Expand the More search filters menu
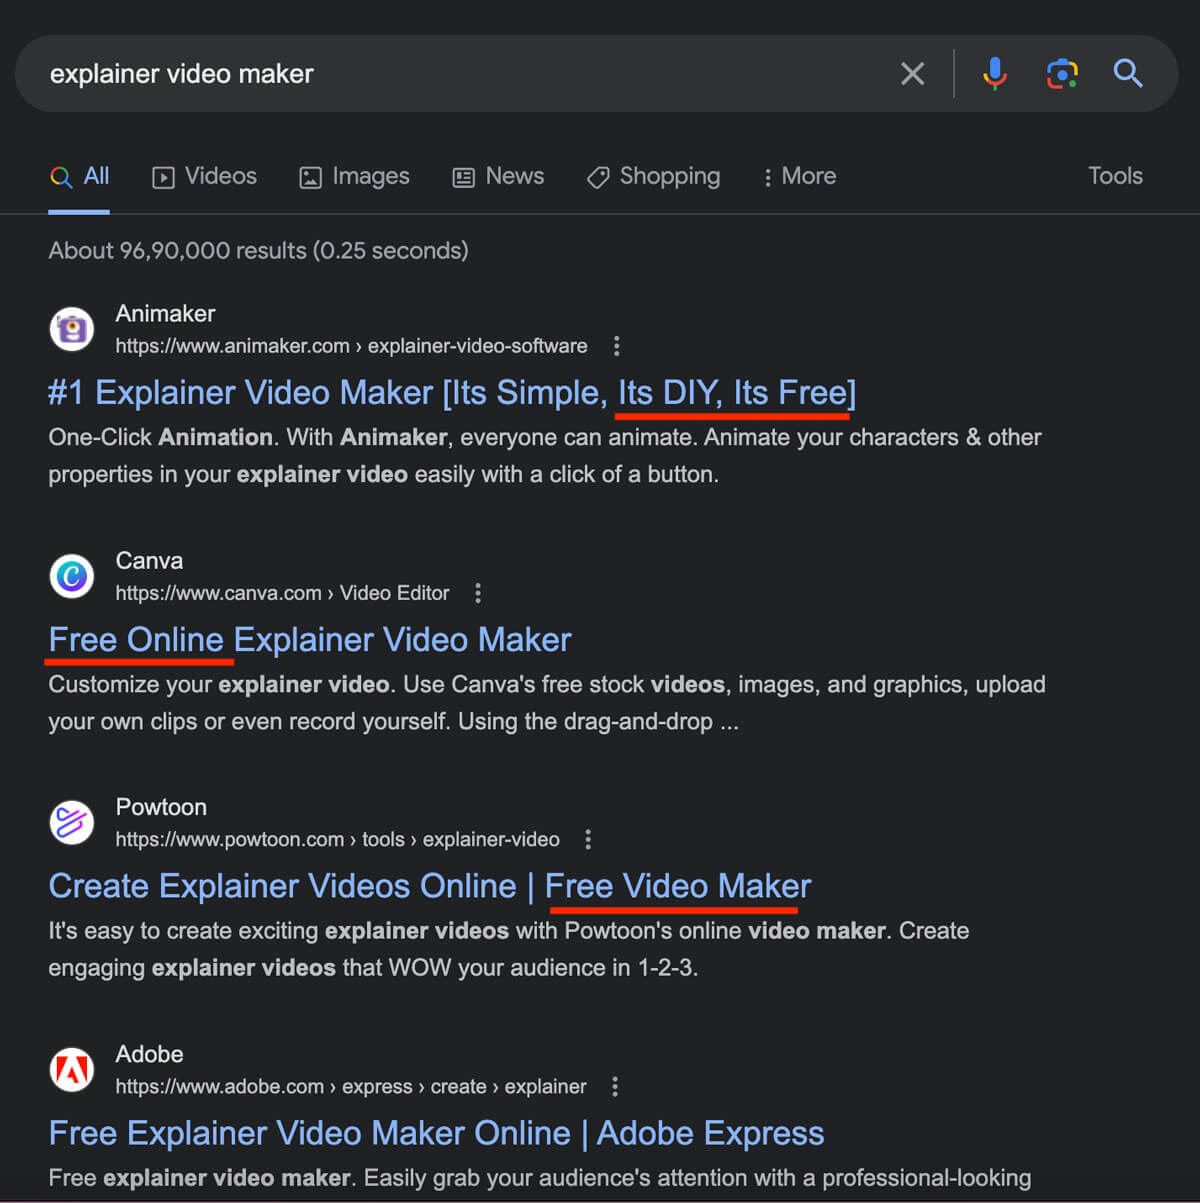This screenshot has height=1203, width=1200. [799, 176]
